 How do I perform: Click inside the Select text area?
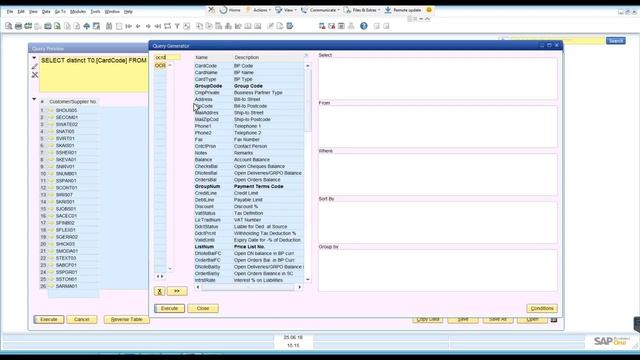pos(438,78)
